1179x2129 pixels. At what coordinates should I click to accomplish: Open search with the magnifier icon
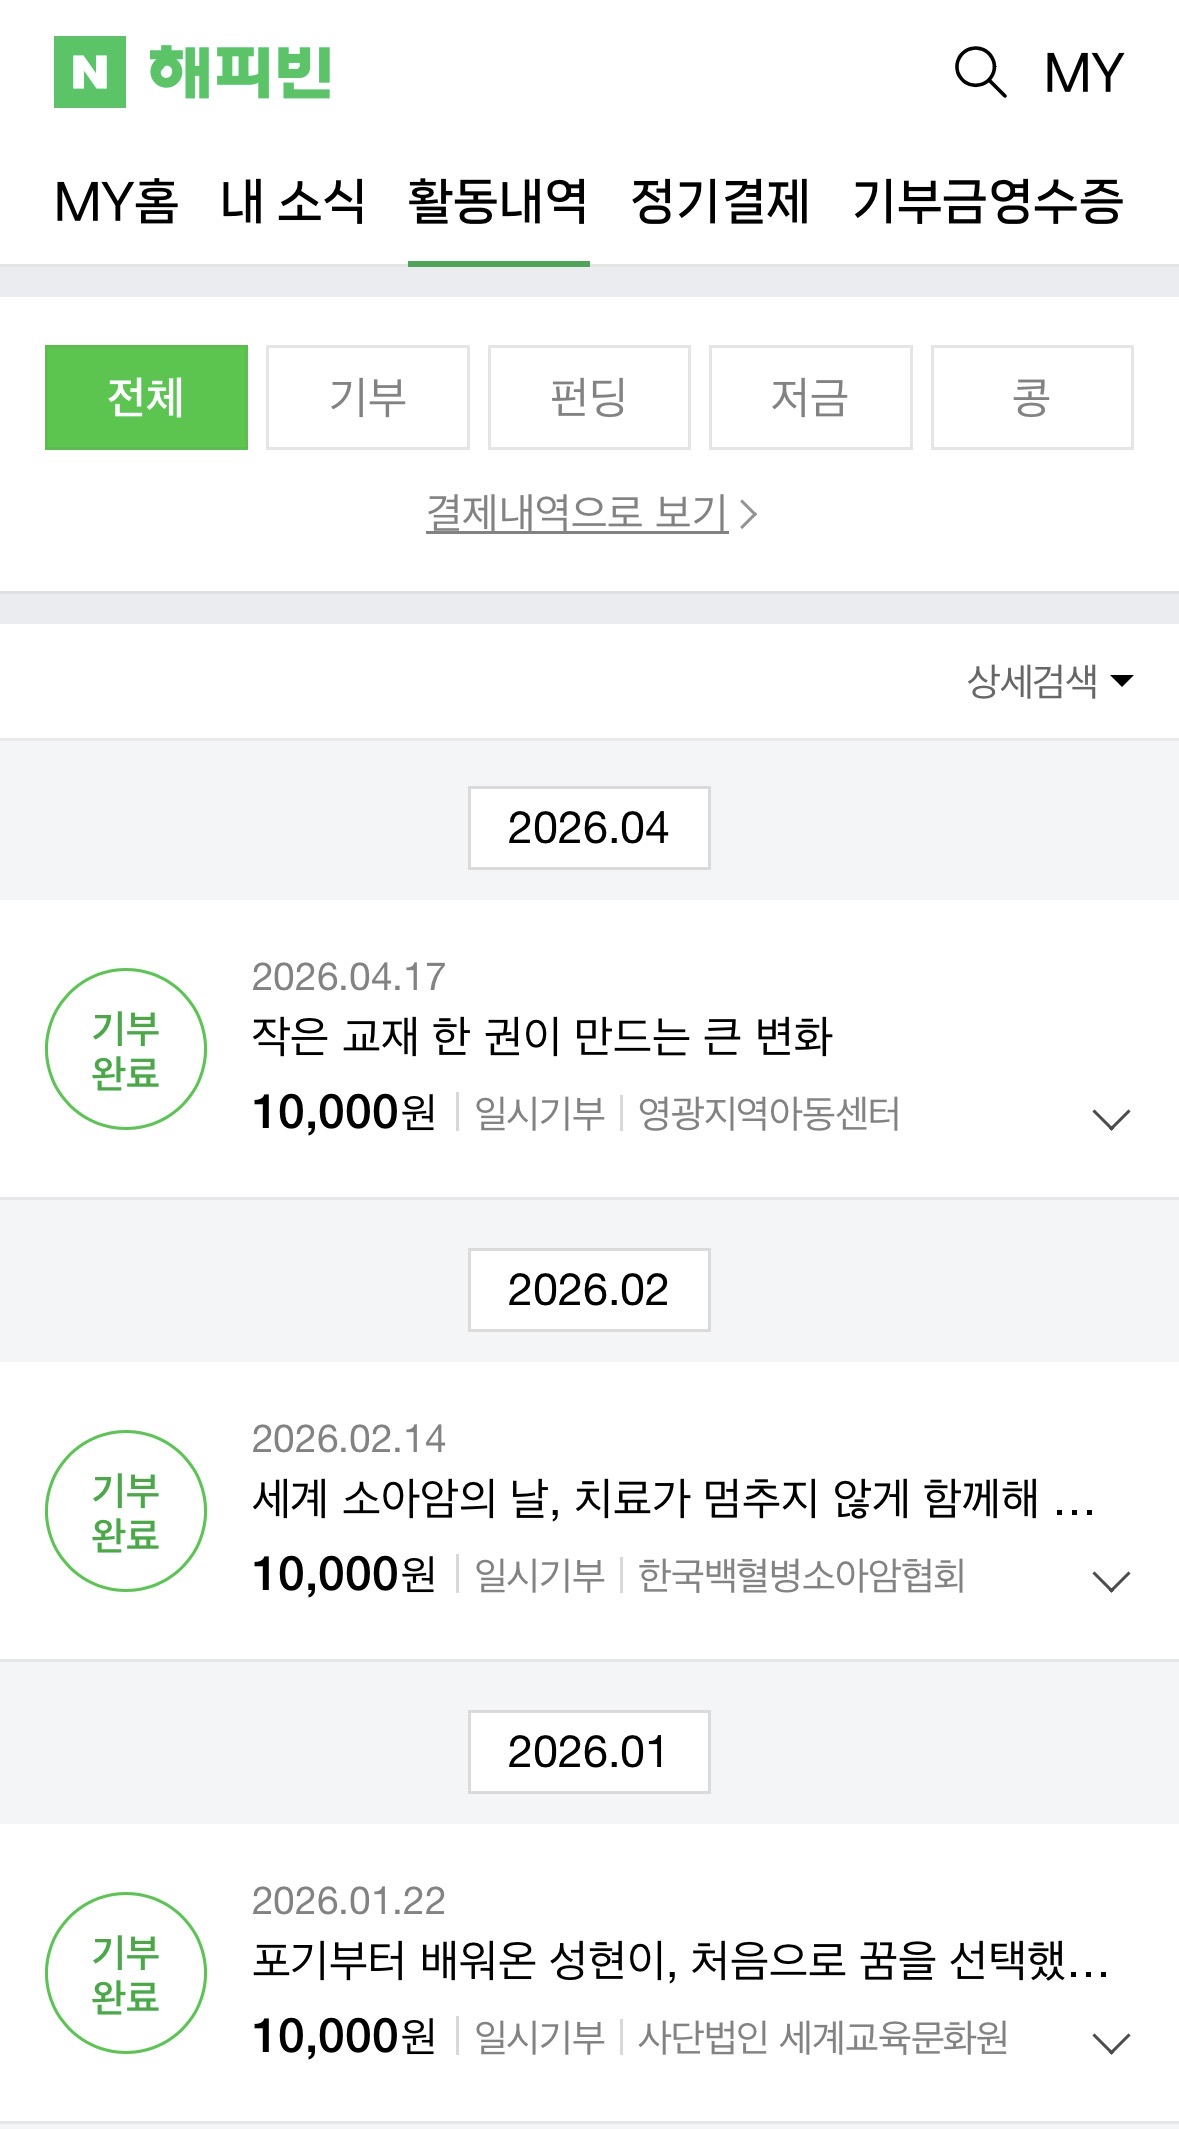pyautogui.click(x=980, y=72)
